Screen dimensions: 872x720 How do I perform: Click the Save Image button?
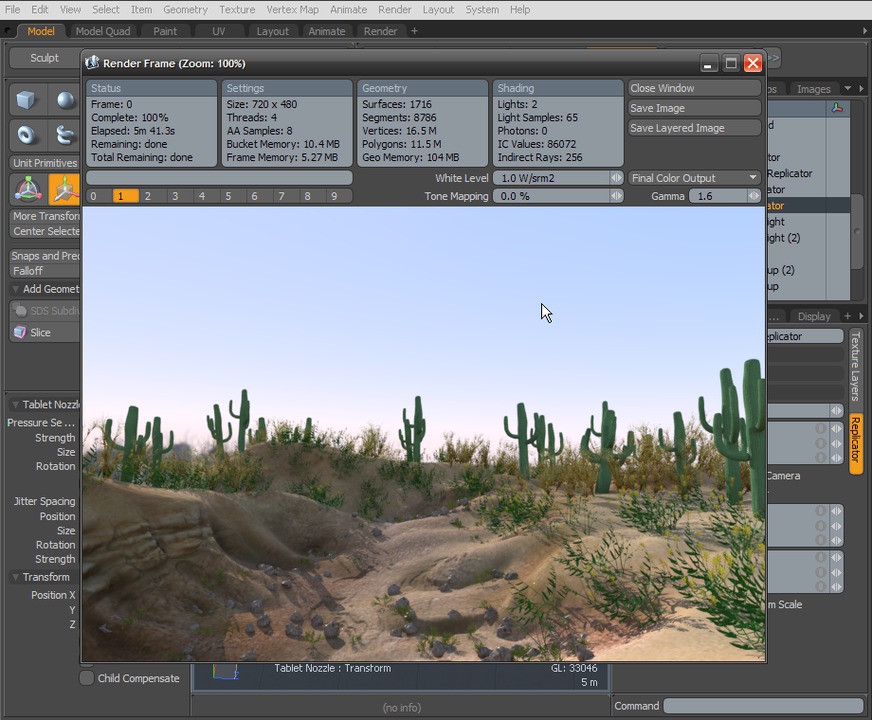click(x=693, y=107)
